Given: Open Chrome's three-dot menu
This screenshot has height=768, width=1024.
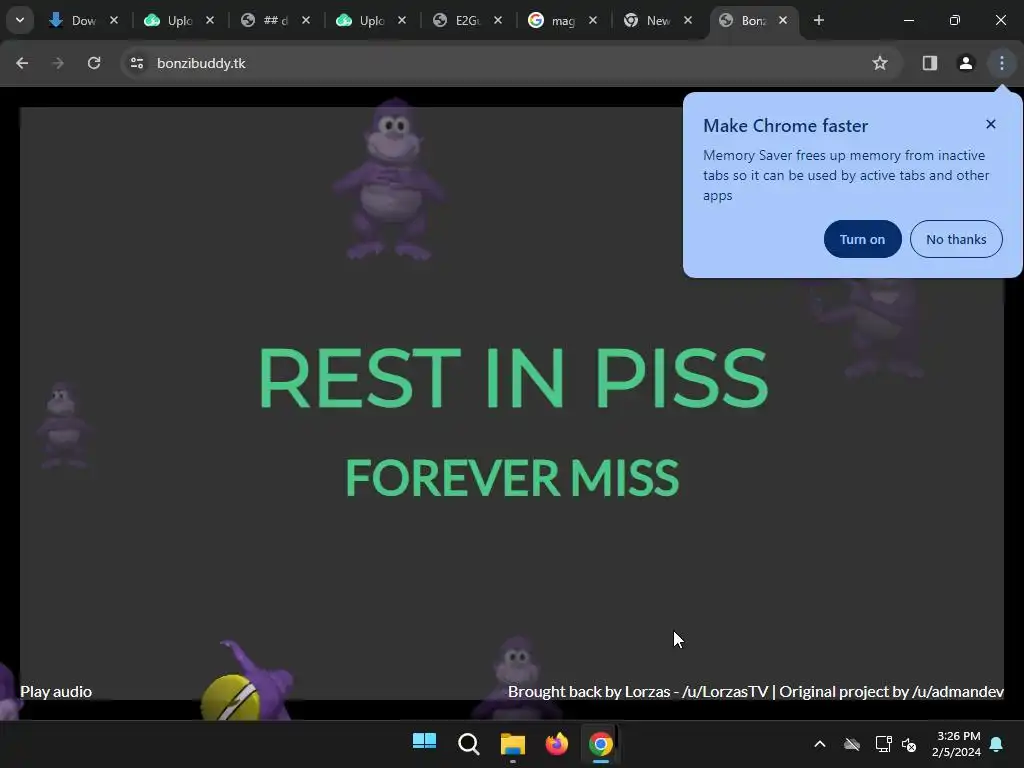Looking at the screenshot, I should [x=1001, y=63].
